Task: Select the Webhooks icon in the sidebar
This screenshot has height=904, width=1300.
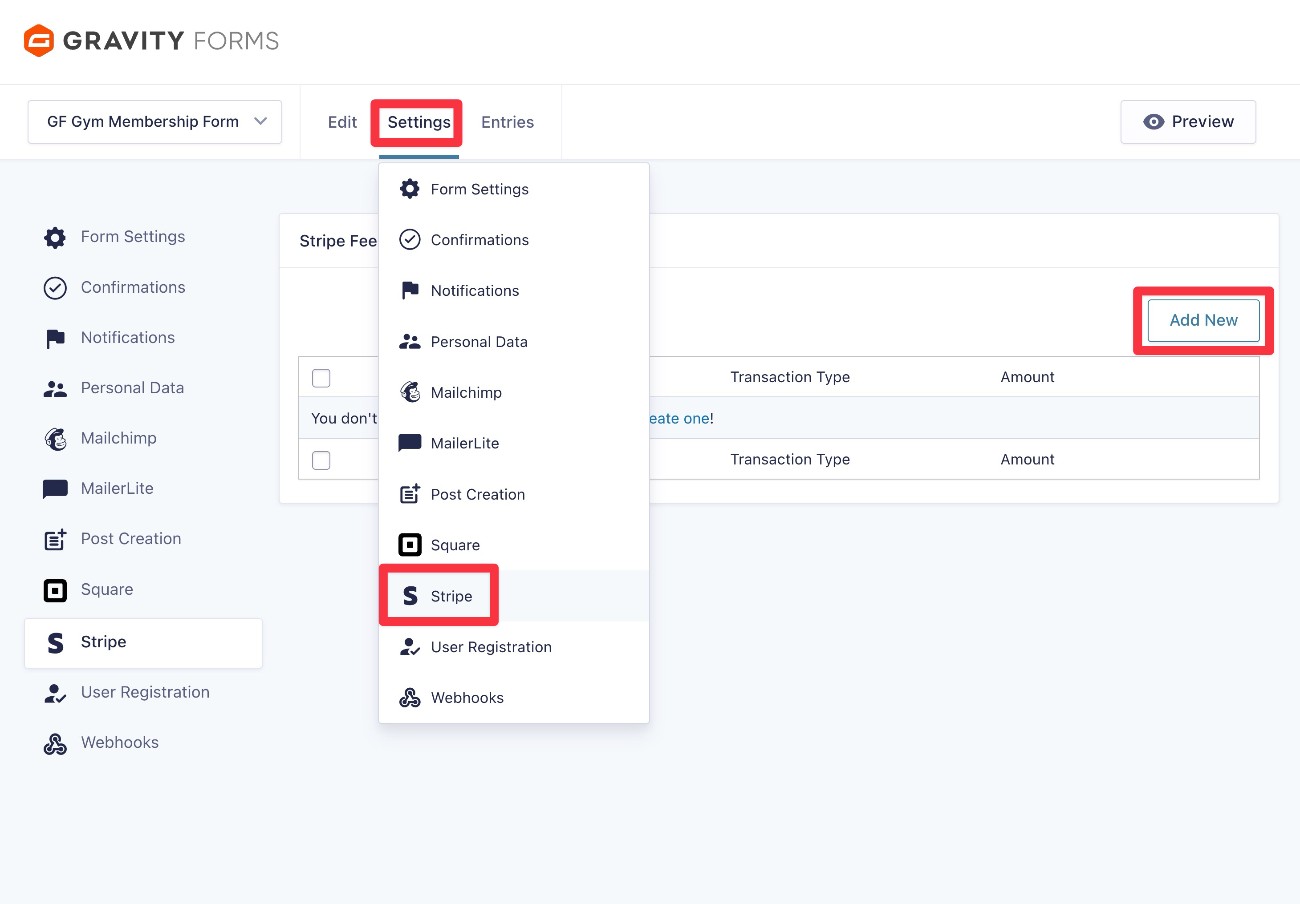Action: [55, 742]
